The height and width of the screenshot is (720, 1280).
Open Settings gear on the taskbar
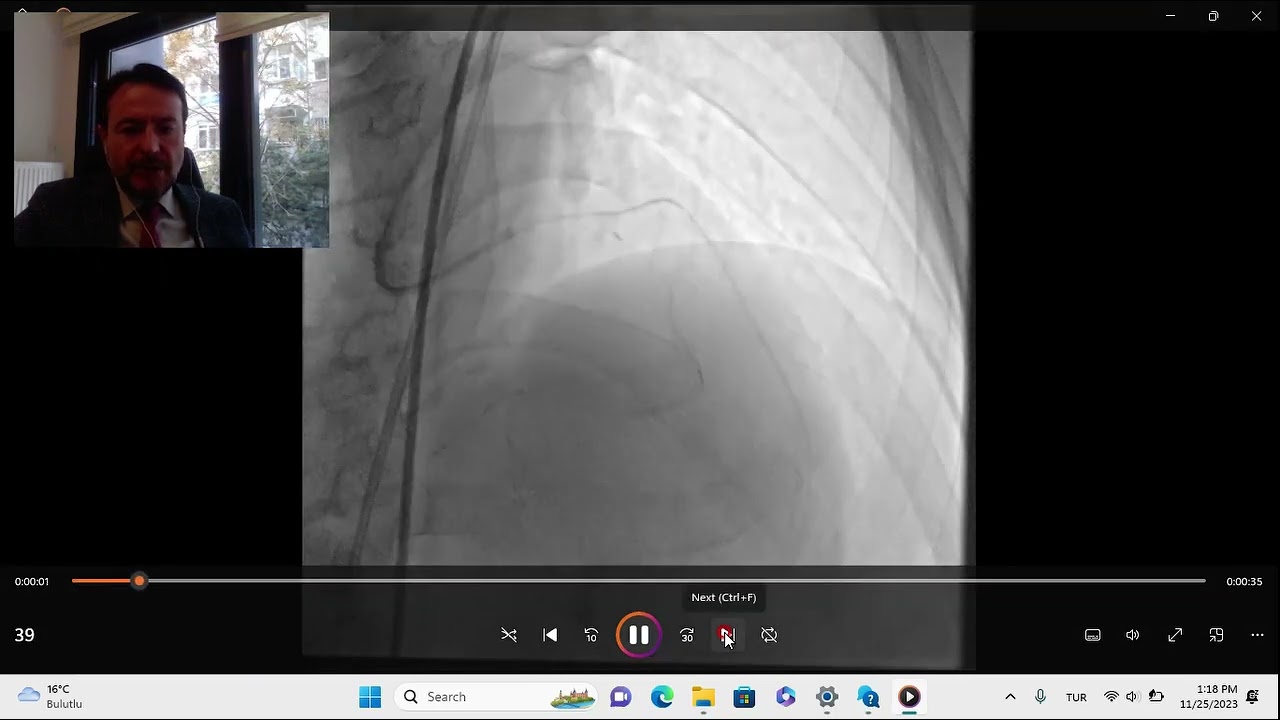pyautogui.click(x=827, y=697)
